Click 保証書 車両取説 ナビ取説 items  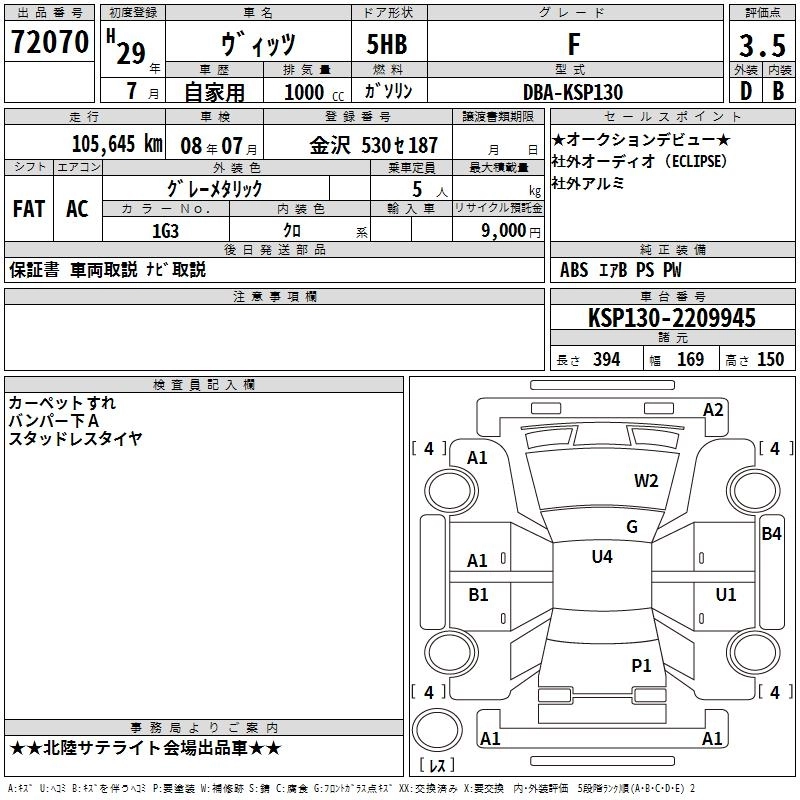(x=108, y=269)
